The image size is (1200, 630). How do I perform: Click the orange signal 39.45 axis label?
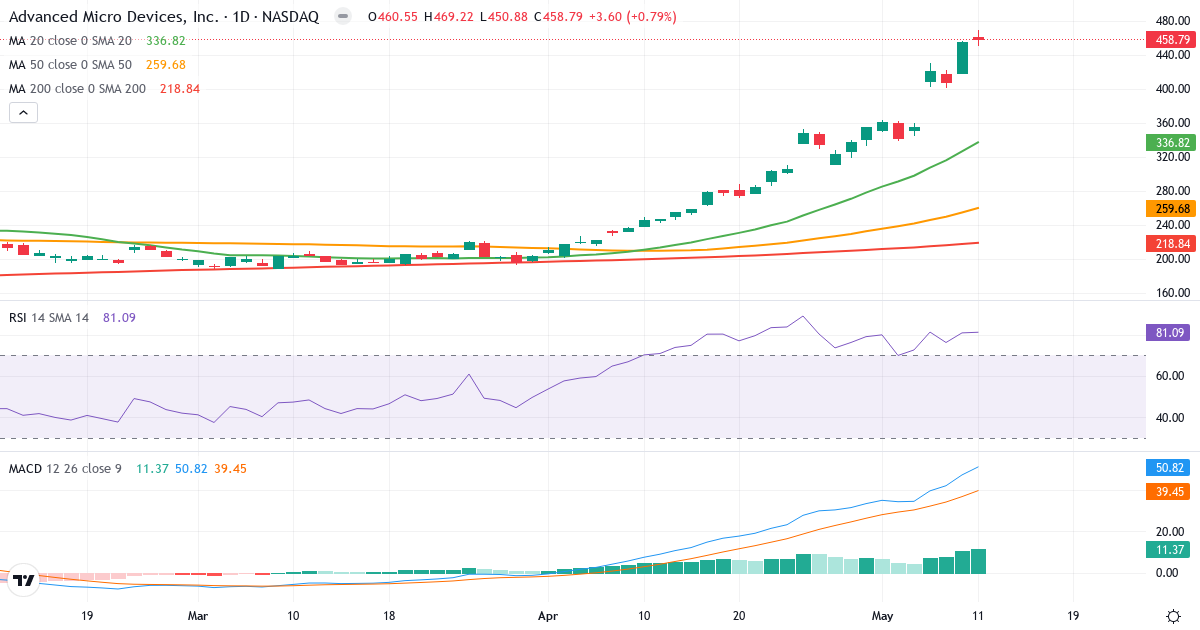pos(1168,491)
